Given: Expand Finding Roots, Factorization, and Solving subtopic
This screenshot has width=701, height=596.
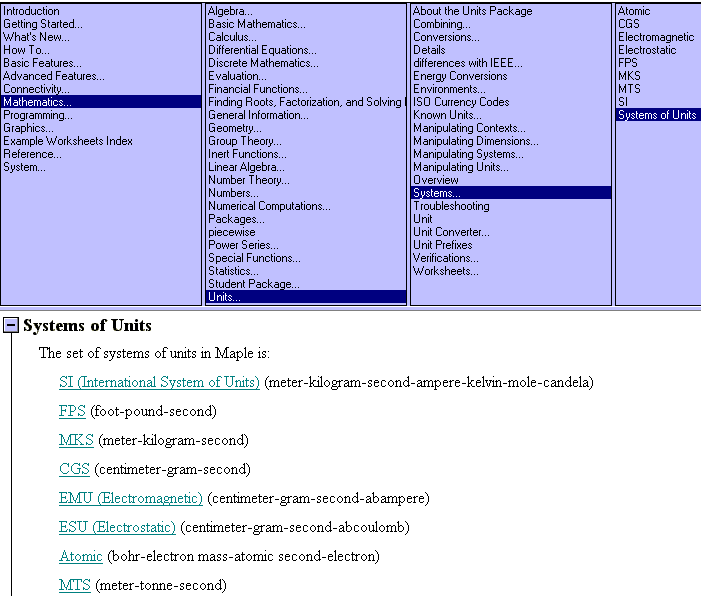Looking at the screenshot, I should pyautogui.click(x=306, y=101).
